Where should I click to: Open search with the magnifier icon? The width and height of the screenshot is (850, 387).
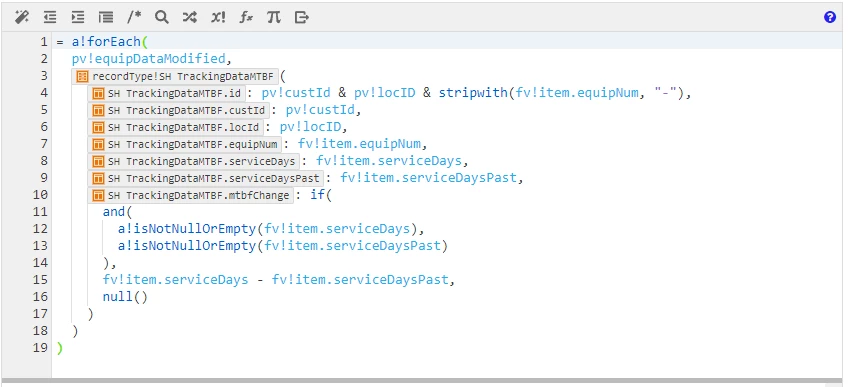[x=162, y=17]
